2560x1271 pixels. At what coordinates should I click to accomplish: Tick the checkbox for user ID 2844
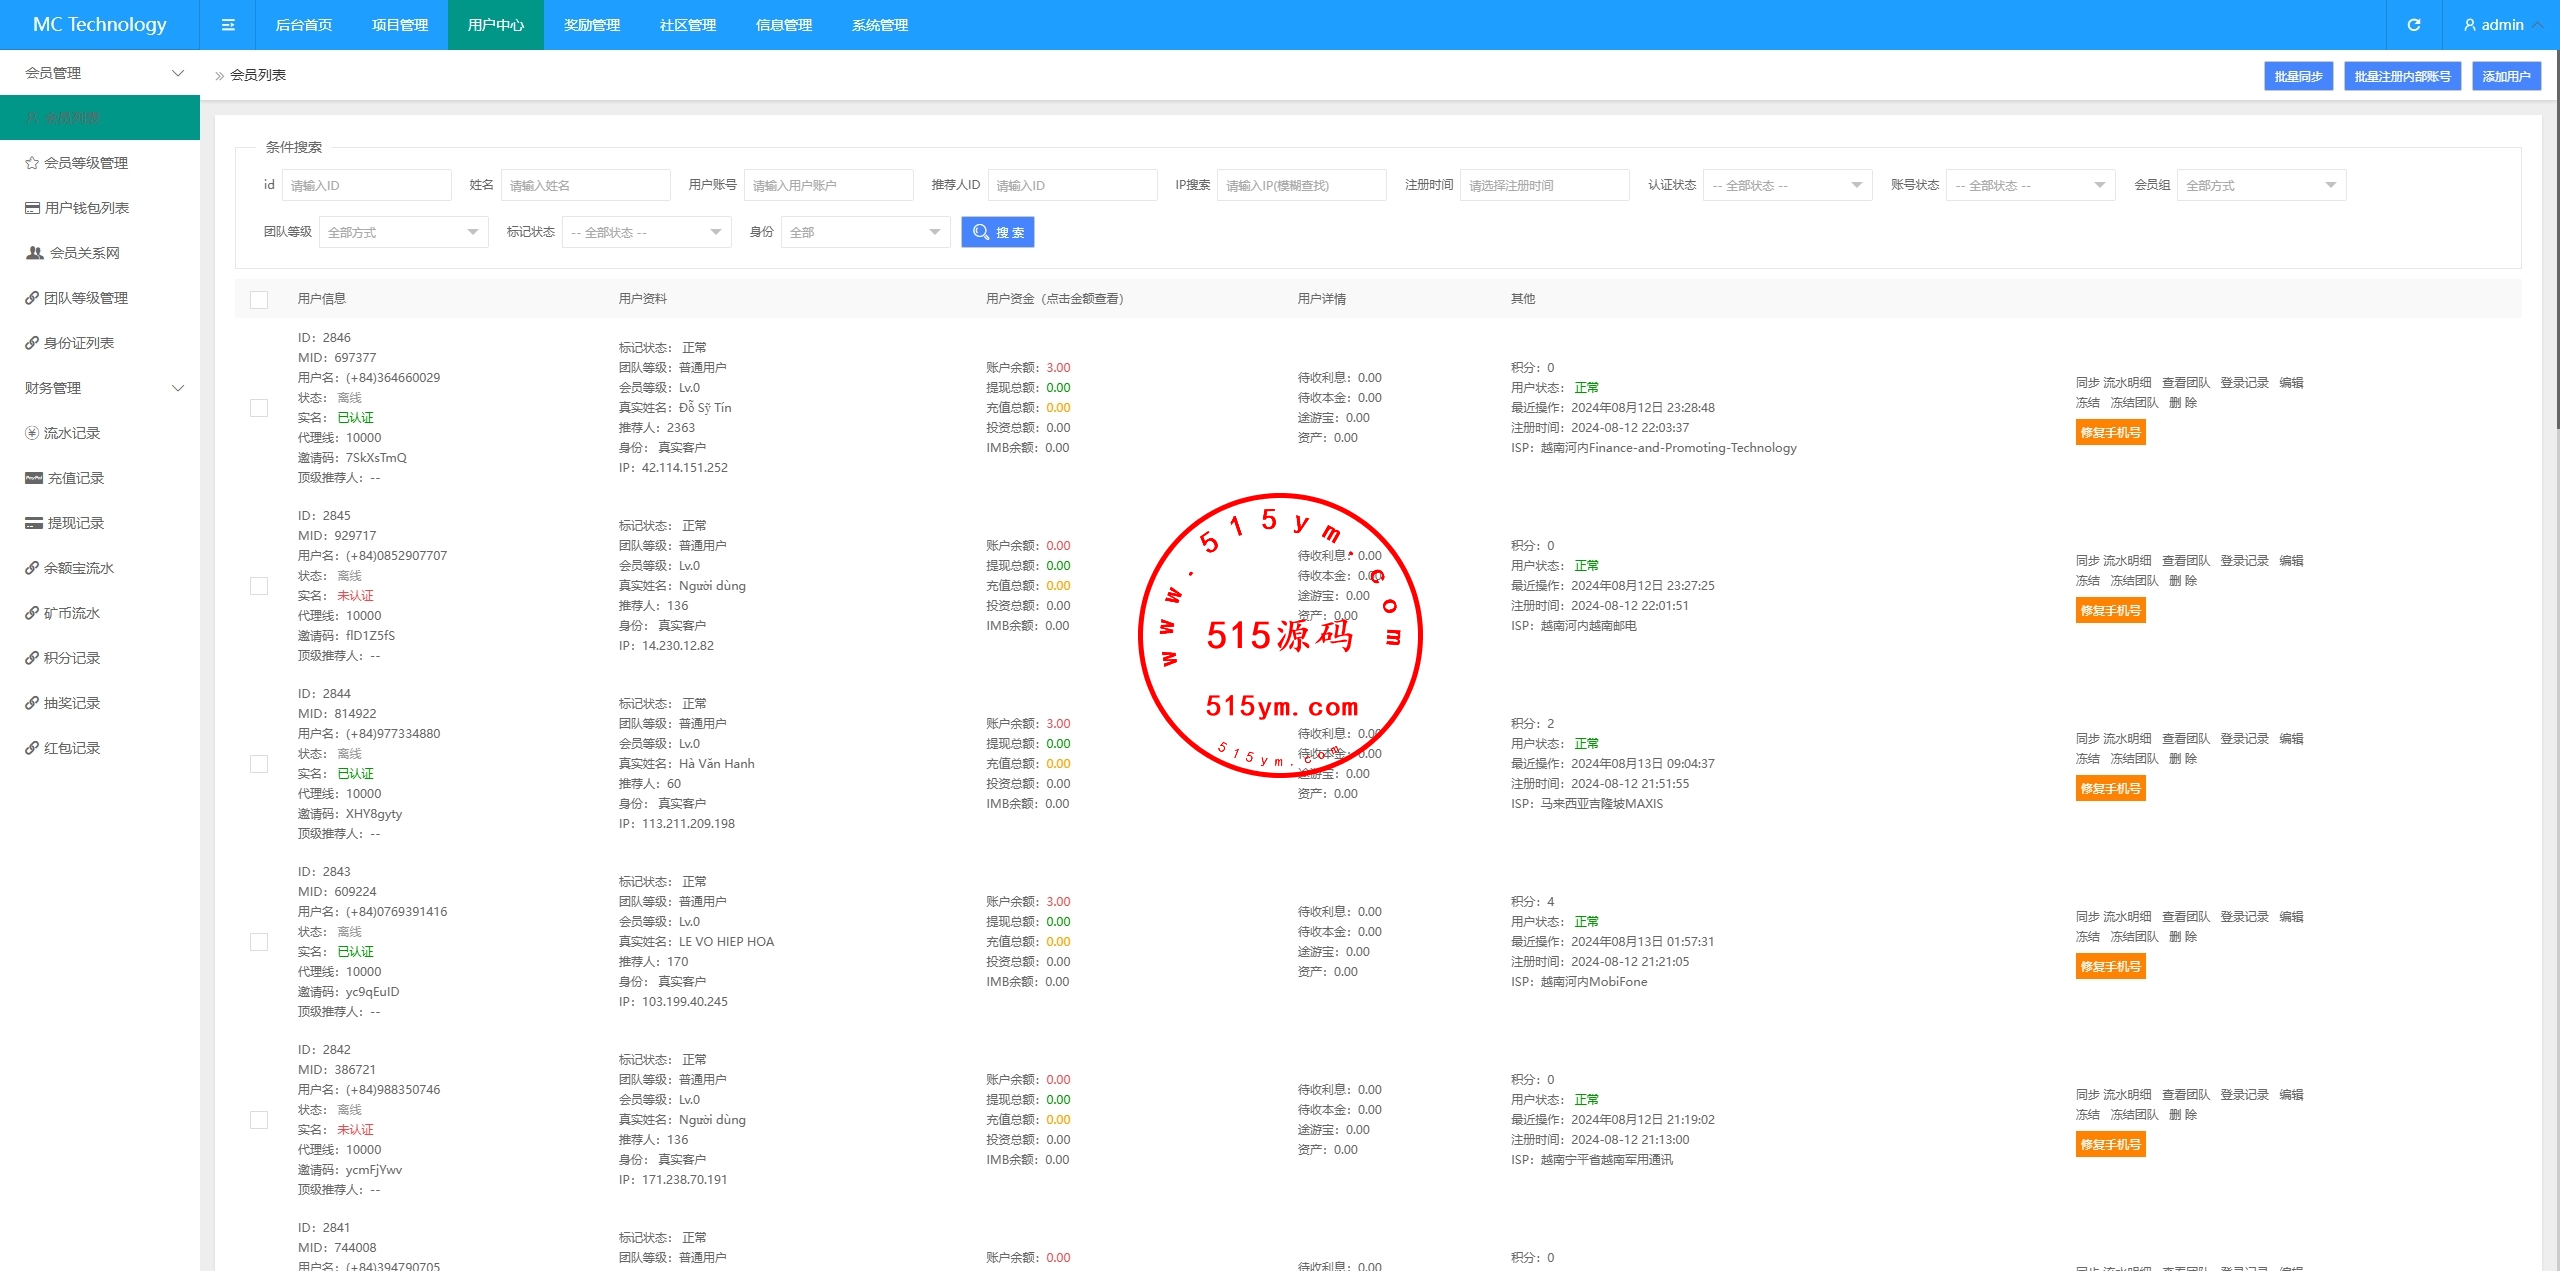(259, 764)
